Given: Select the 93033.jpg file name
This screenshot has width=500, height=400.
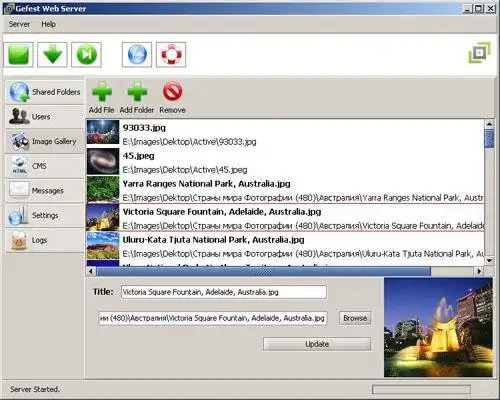Looking at the screenshot, I should 144,128.
